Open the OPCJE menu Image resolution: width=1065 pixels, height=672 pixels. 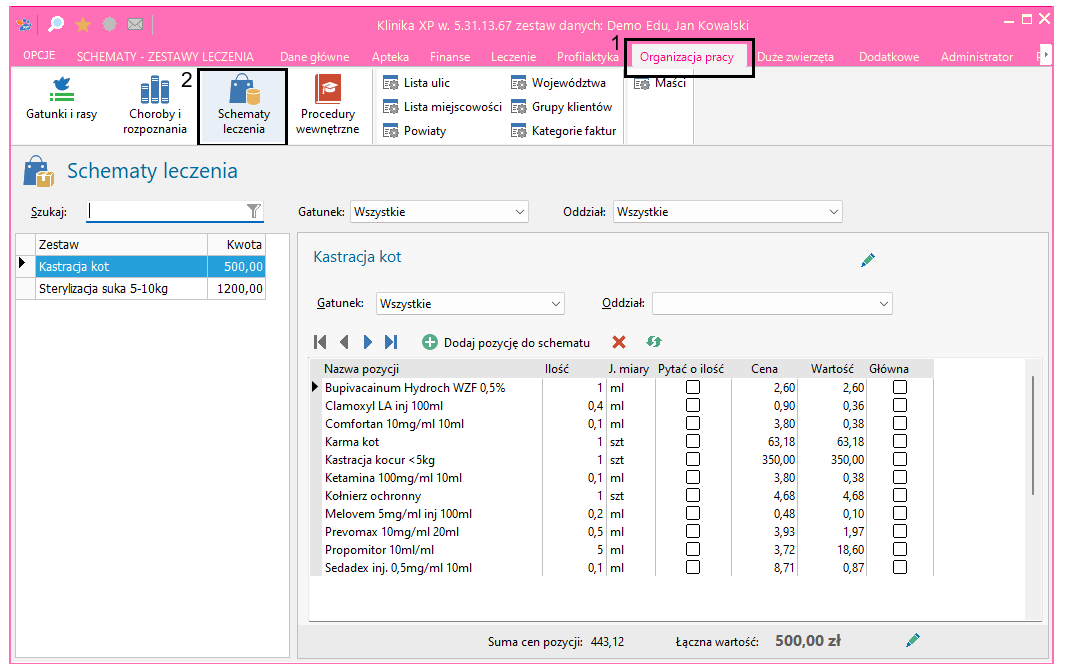pyautogui.click(x=39, y=56)
